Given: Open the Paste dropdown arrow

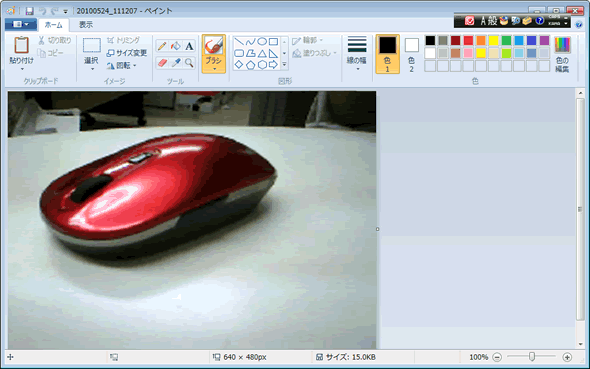Looking at the screenshot, I should click(21, 69).
